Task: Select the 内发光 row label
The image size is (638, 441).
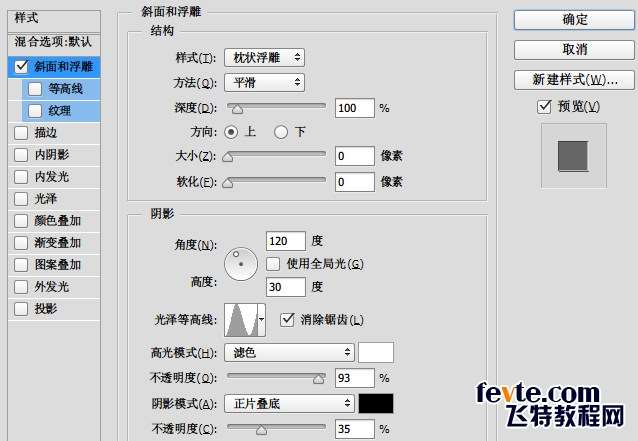Action: point(52,177)
